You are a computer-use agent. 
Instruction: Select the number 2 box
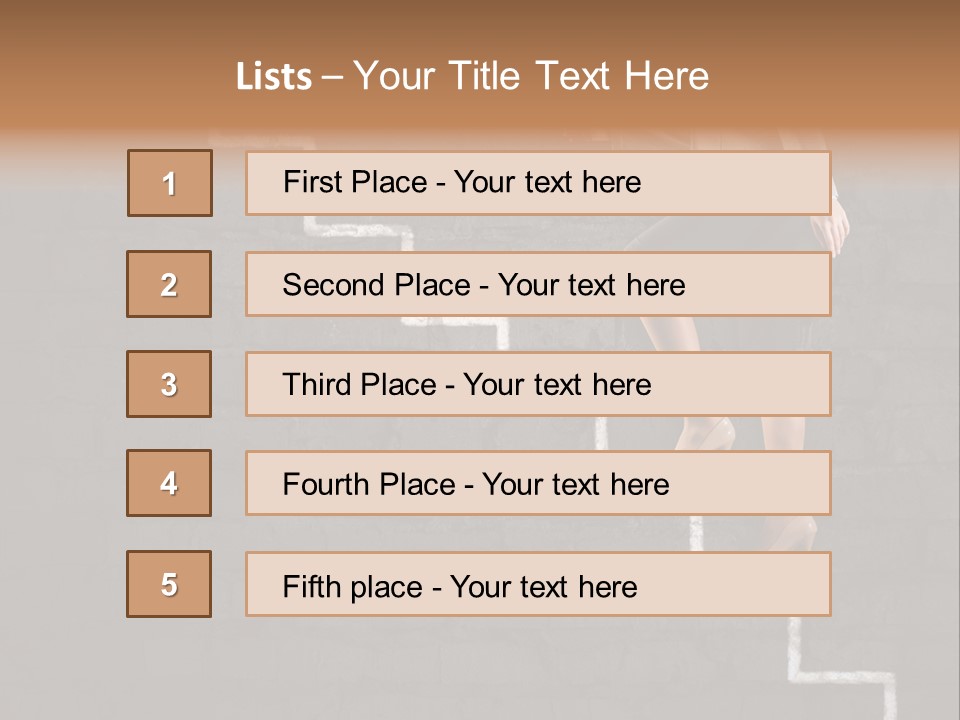click(x=169, y=284)
